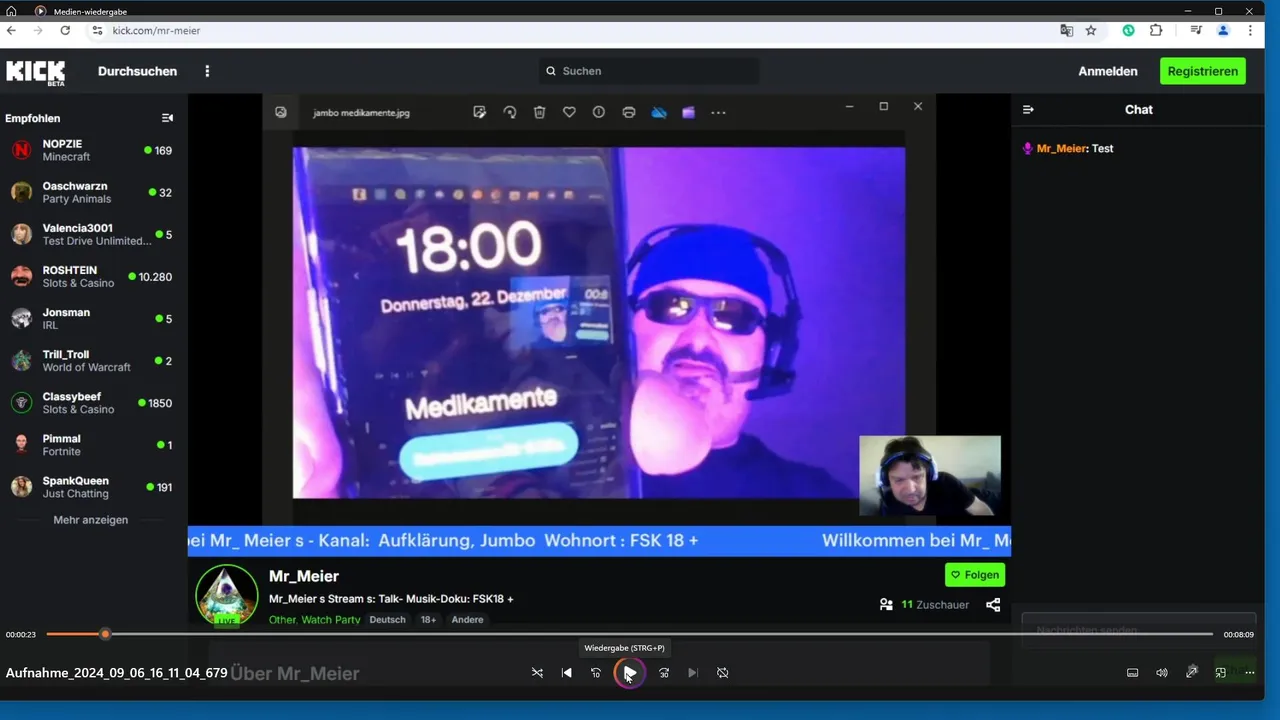Click Mr_Meier username in chat
Screen dimensions: 1280x720
click(1062, 148)
